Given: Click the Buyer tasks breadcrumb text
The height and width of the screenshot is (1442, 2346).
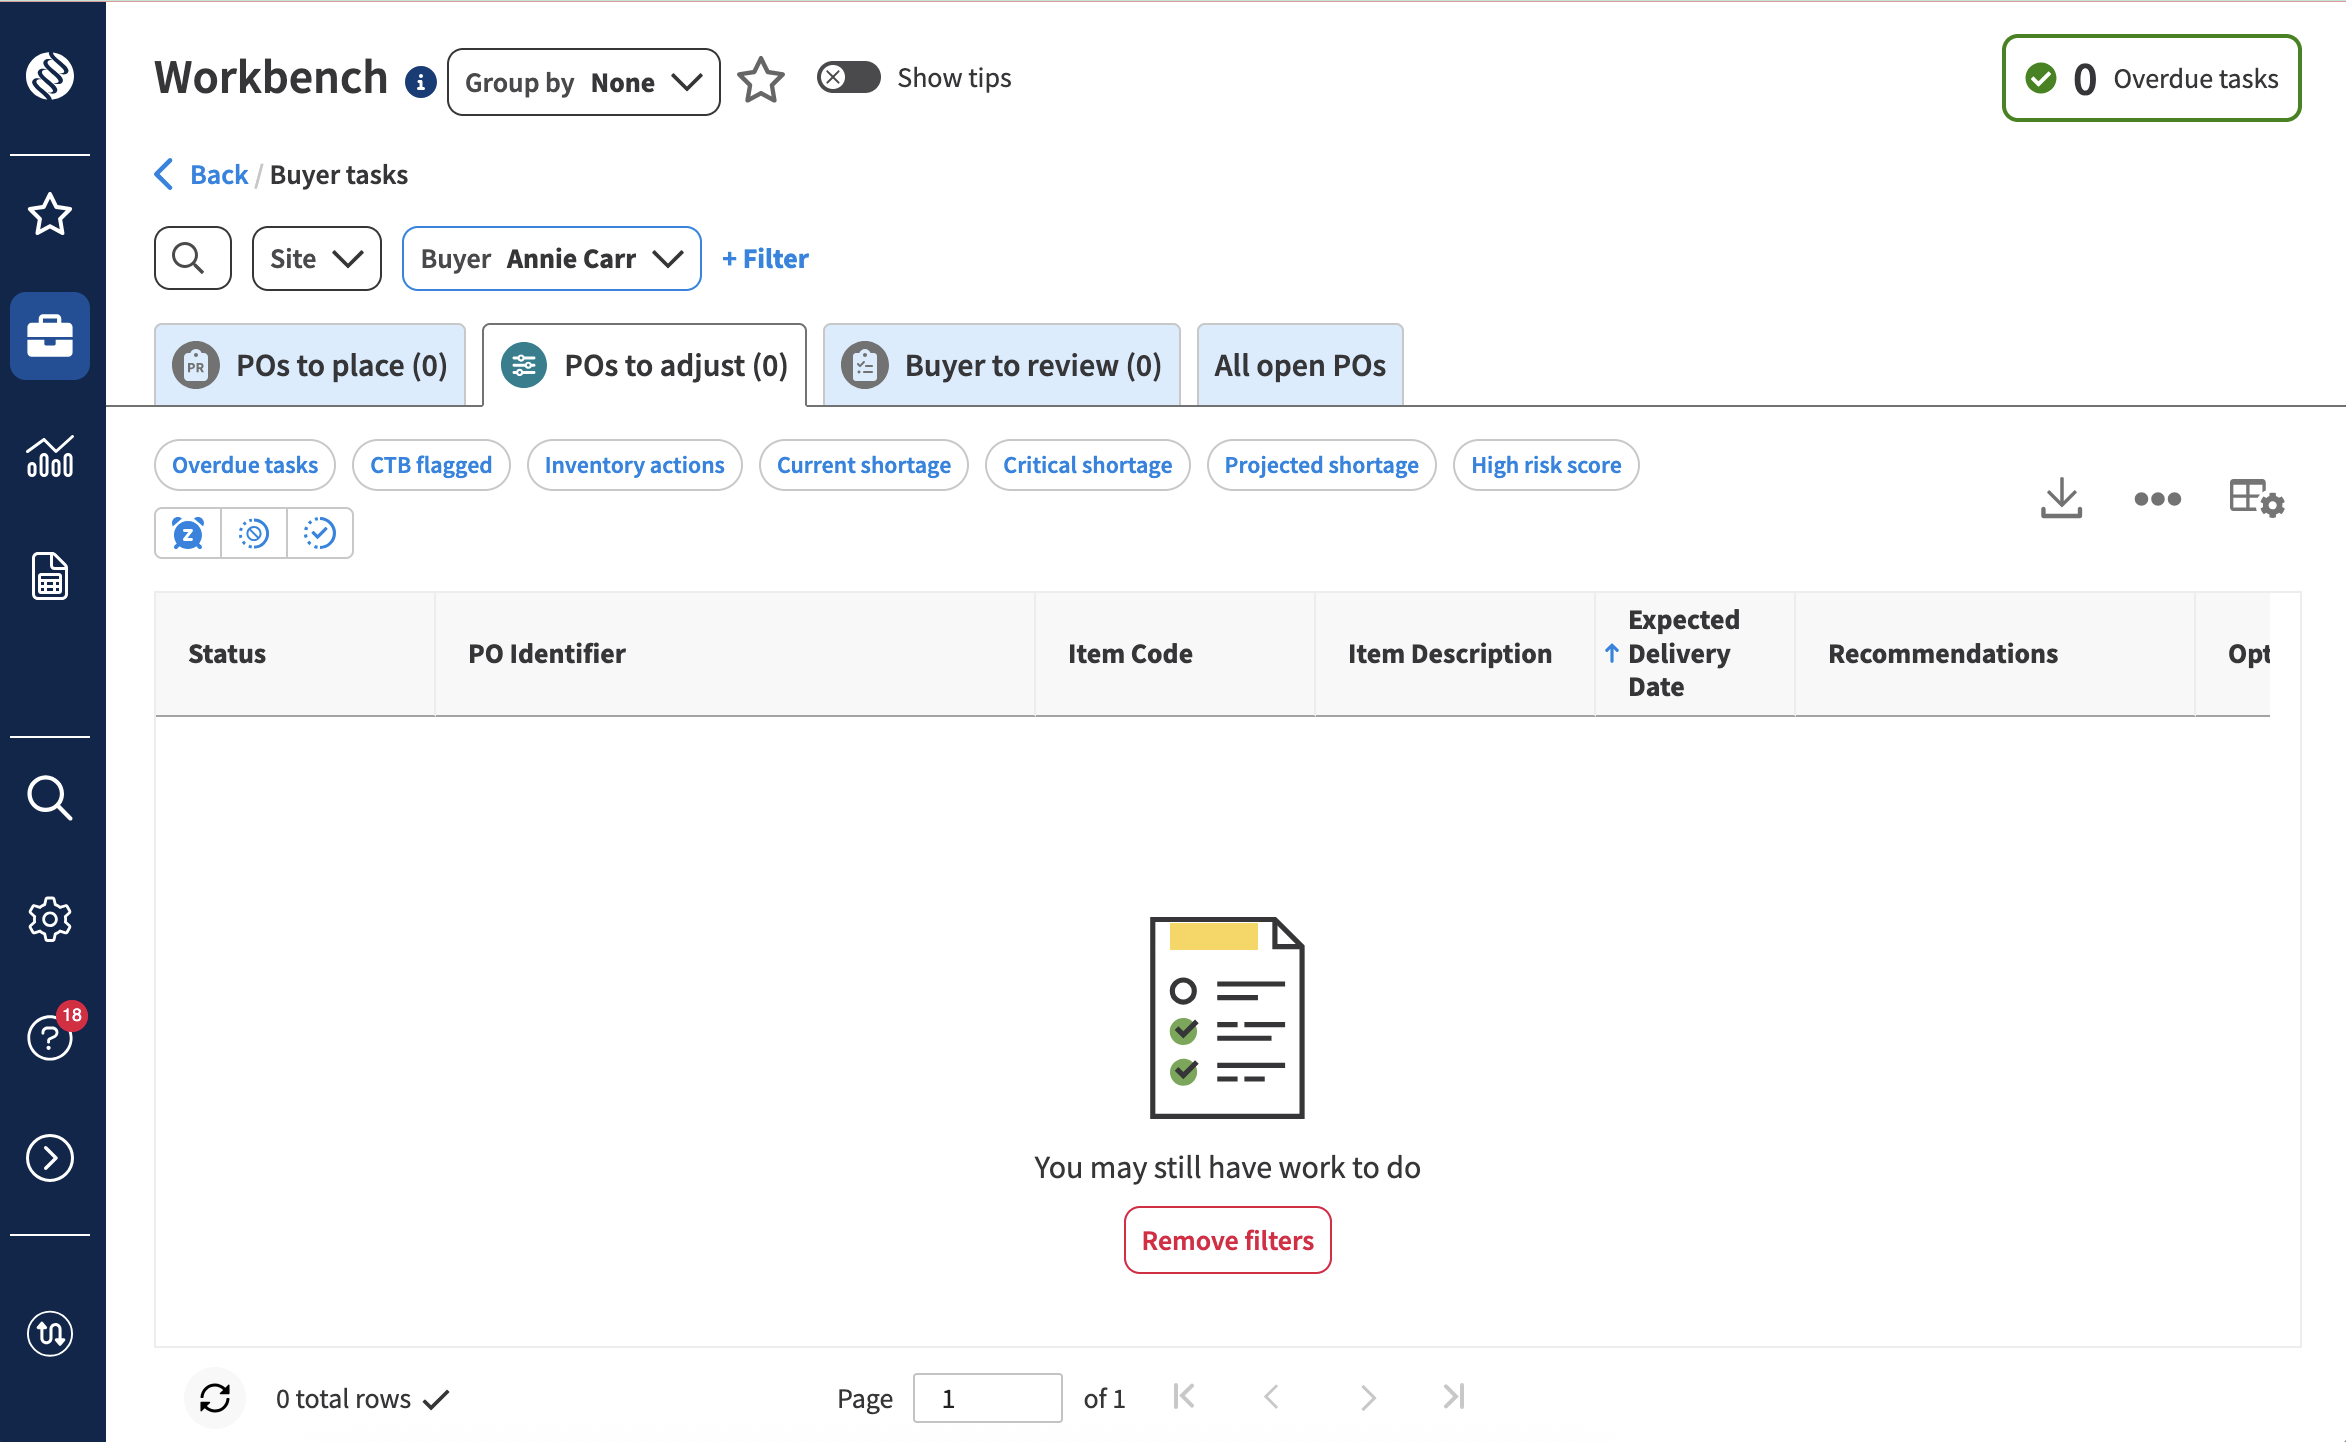Looking at the screenshot, I should click(339, 175).
